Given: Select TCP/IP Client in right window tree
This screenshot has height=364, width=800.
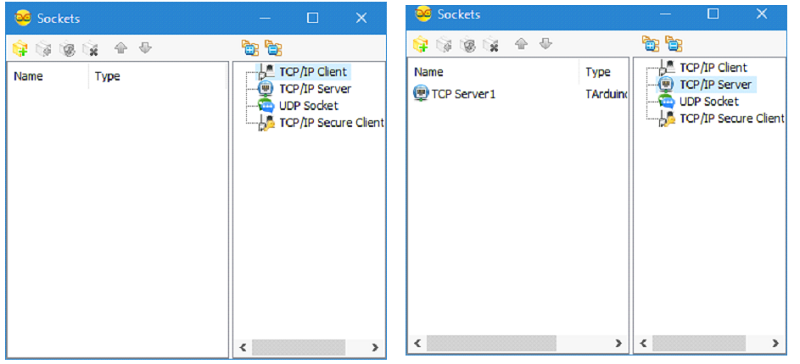Looking at the screenshot, I should (713, 68).
